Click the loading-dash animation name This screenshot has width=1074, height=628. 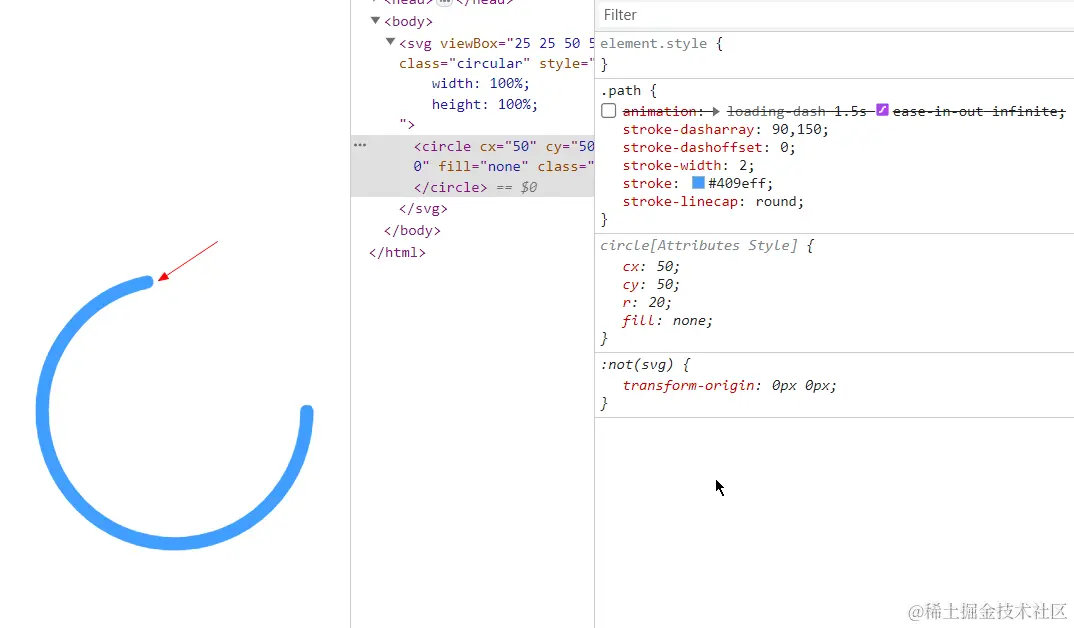click(776, 111)
